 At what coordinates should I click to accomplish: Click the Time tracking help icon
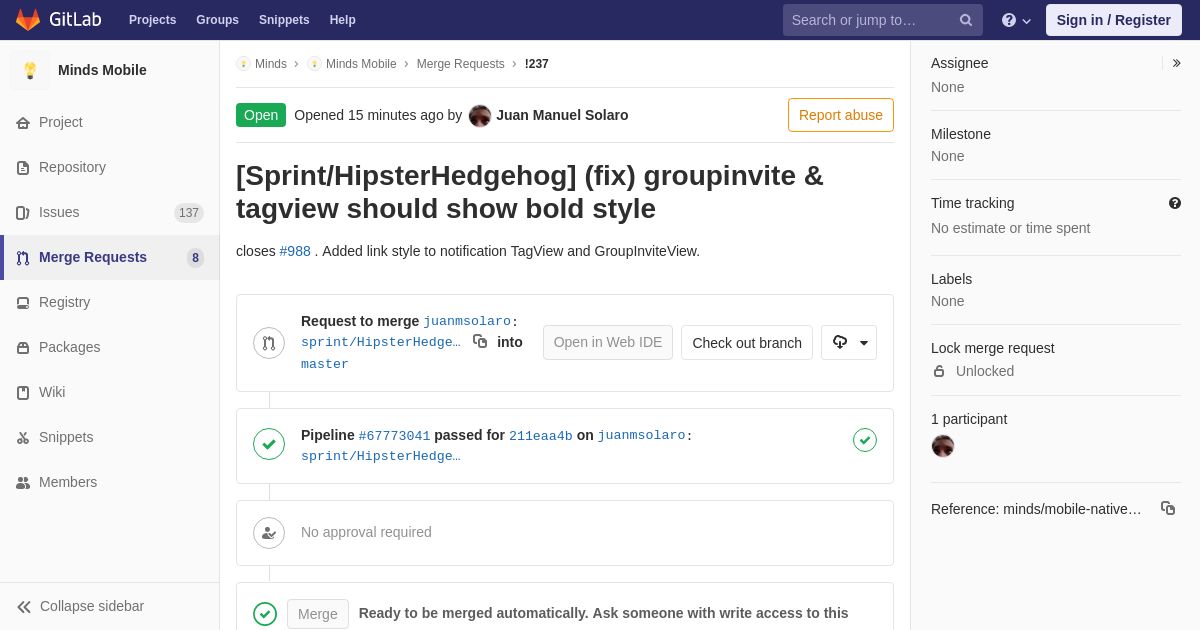(1175, 203)
